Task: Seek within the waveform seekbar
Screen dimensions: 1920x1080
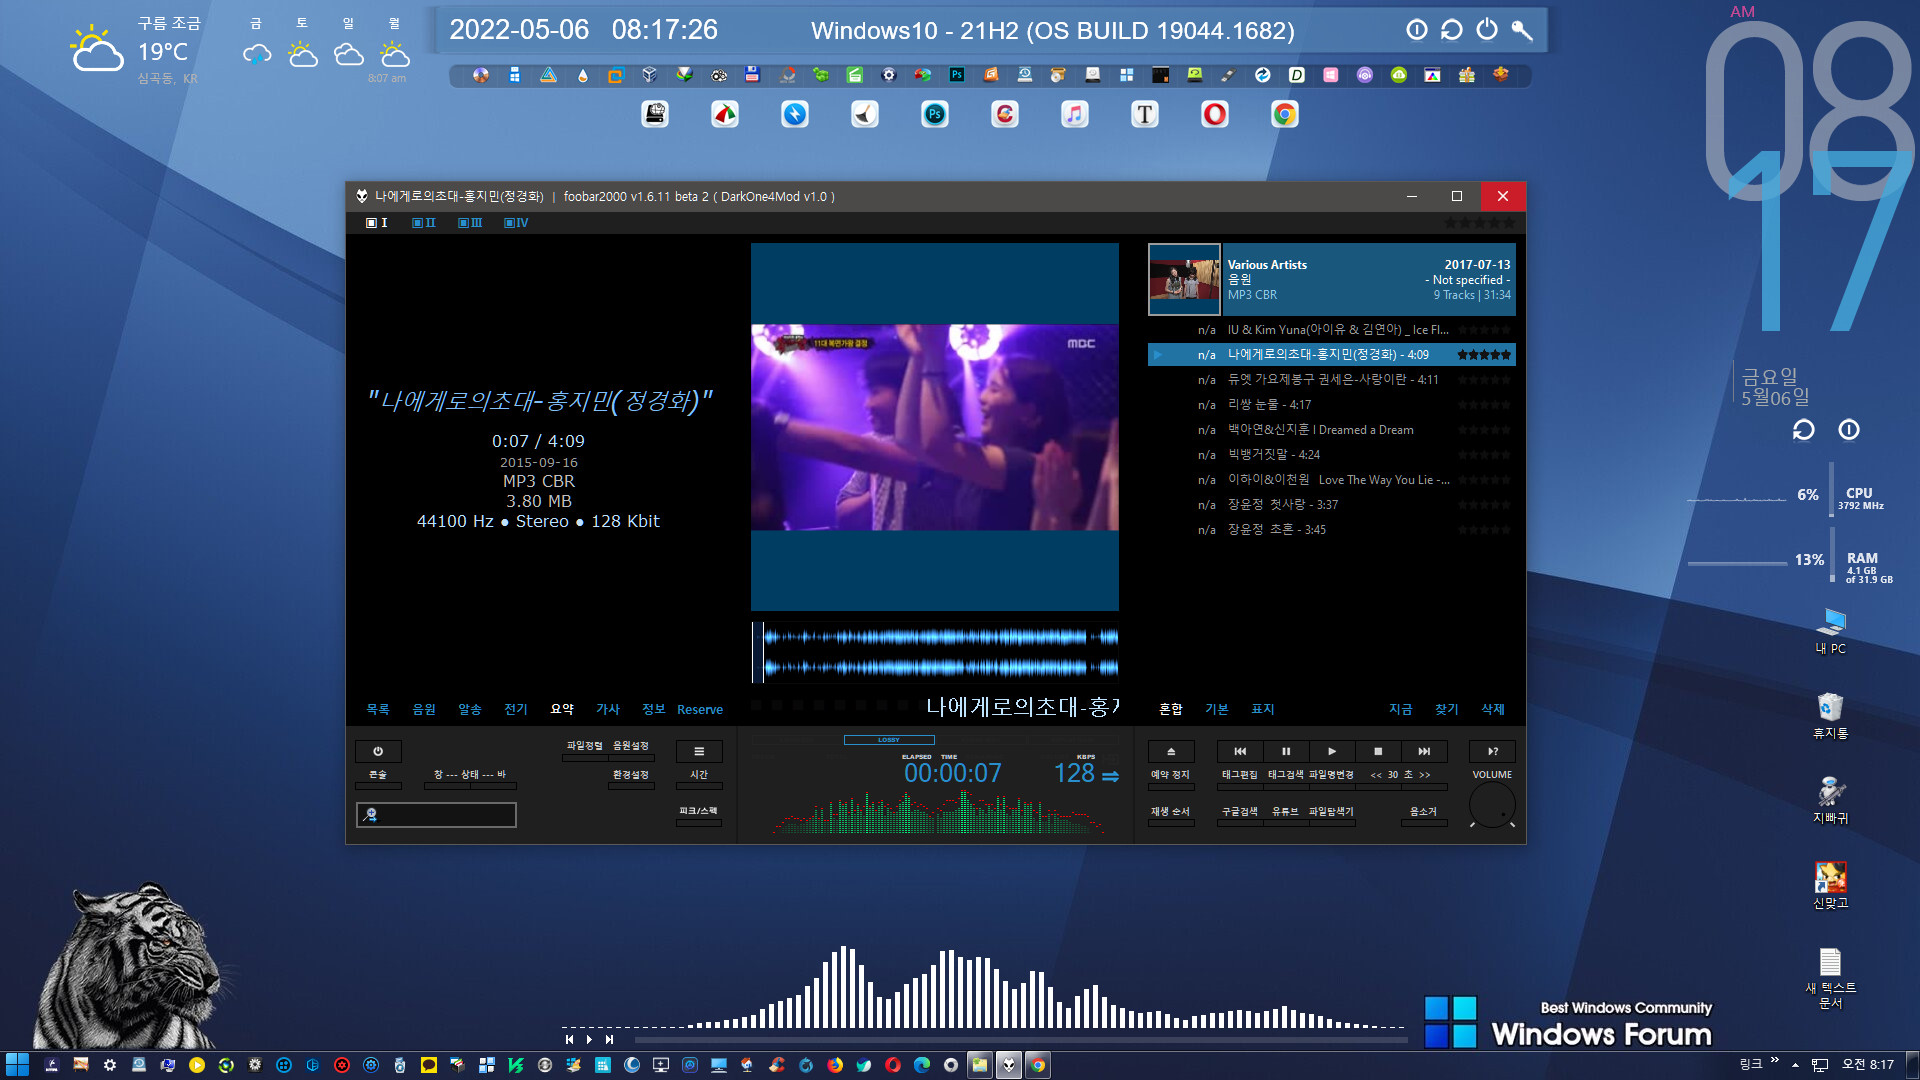Action: [935, 652]
